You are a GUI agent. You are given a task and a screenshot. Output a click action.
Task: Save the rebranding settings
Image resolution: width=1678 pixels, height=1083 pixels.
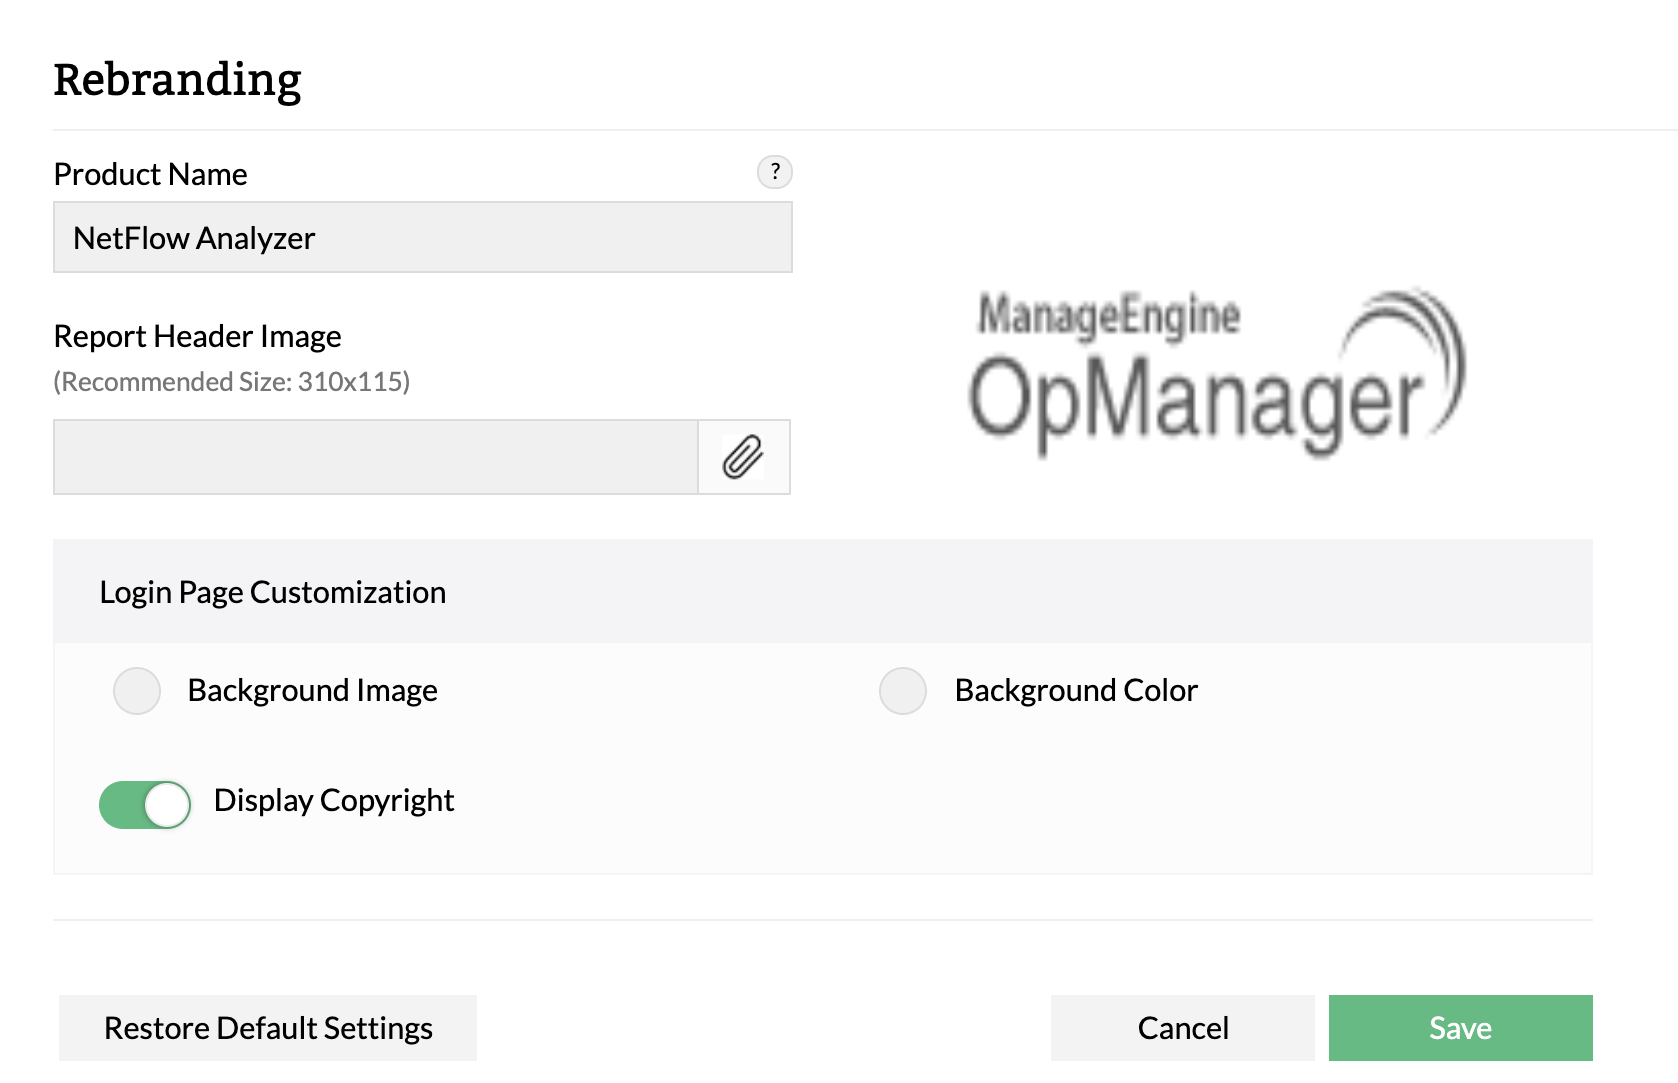tap(1460, 1028)
